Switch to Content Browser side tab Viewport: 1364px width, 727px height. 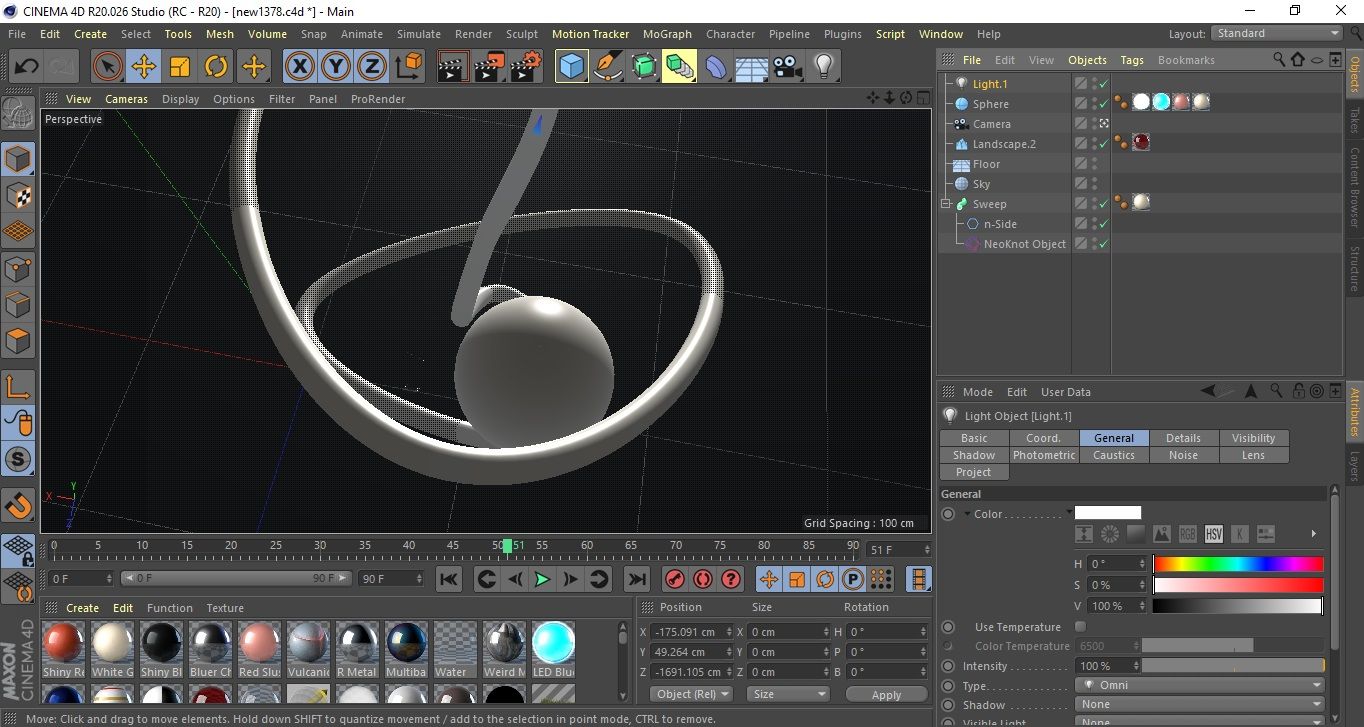click(x=1355, y=186)
